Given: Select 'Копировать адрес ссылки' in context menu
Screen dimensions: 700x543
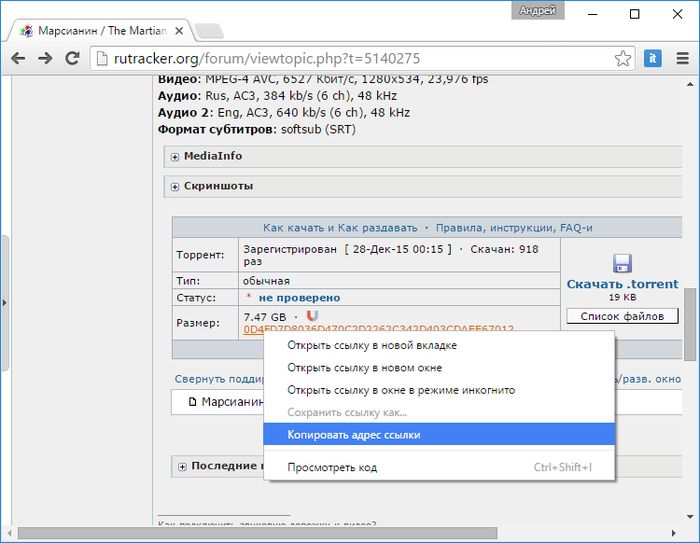Looking at the screenshot, I should pos(354,434).
